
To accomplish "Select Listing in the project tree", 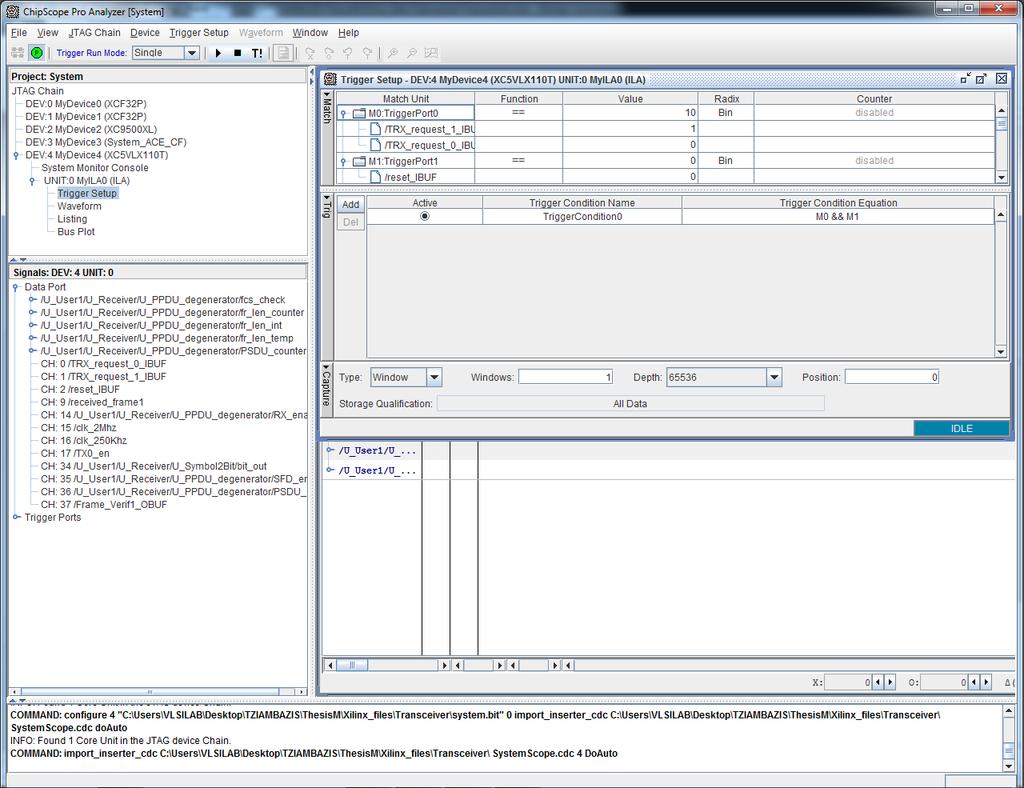I will pyautogui.click(x=72, y=219).
